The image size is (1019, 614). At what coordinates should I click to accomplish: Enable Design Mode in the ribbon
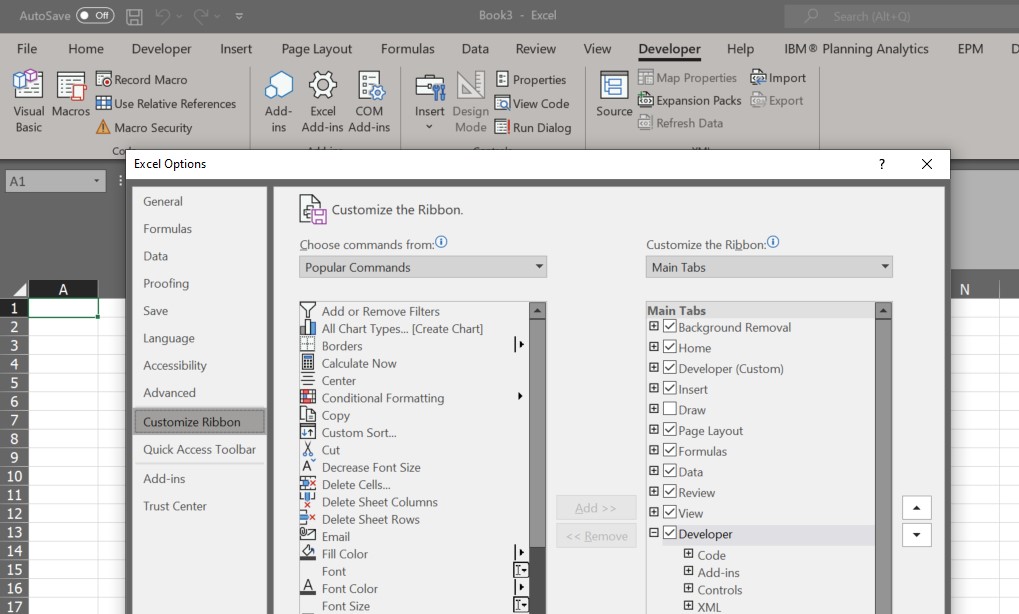[470, 101]
